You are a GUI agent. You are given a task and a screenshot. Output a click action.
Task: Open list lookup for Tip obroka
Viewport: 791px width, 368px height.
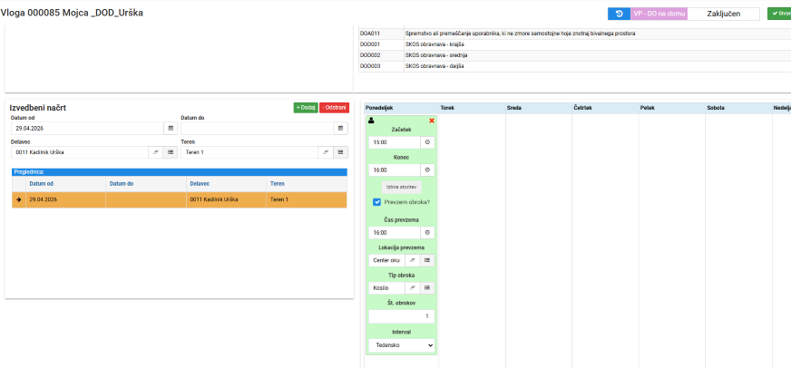427,288
